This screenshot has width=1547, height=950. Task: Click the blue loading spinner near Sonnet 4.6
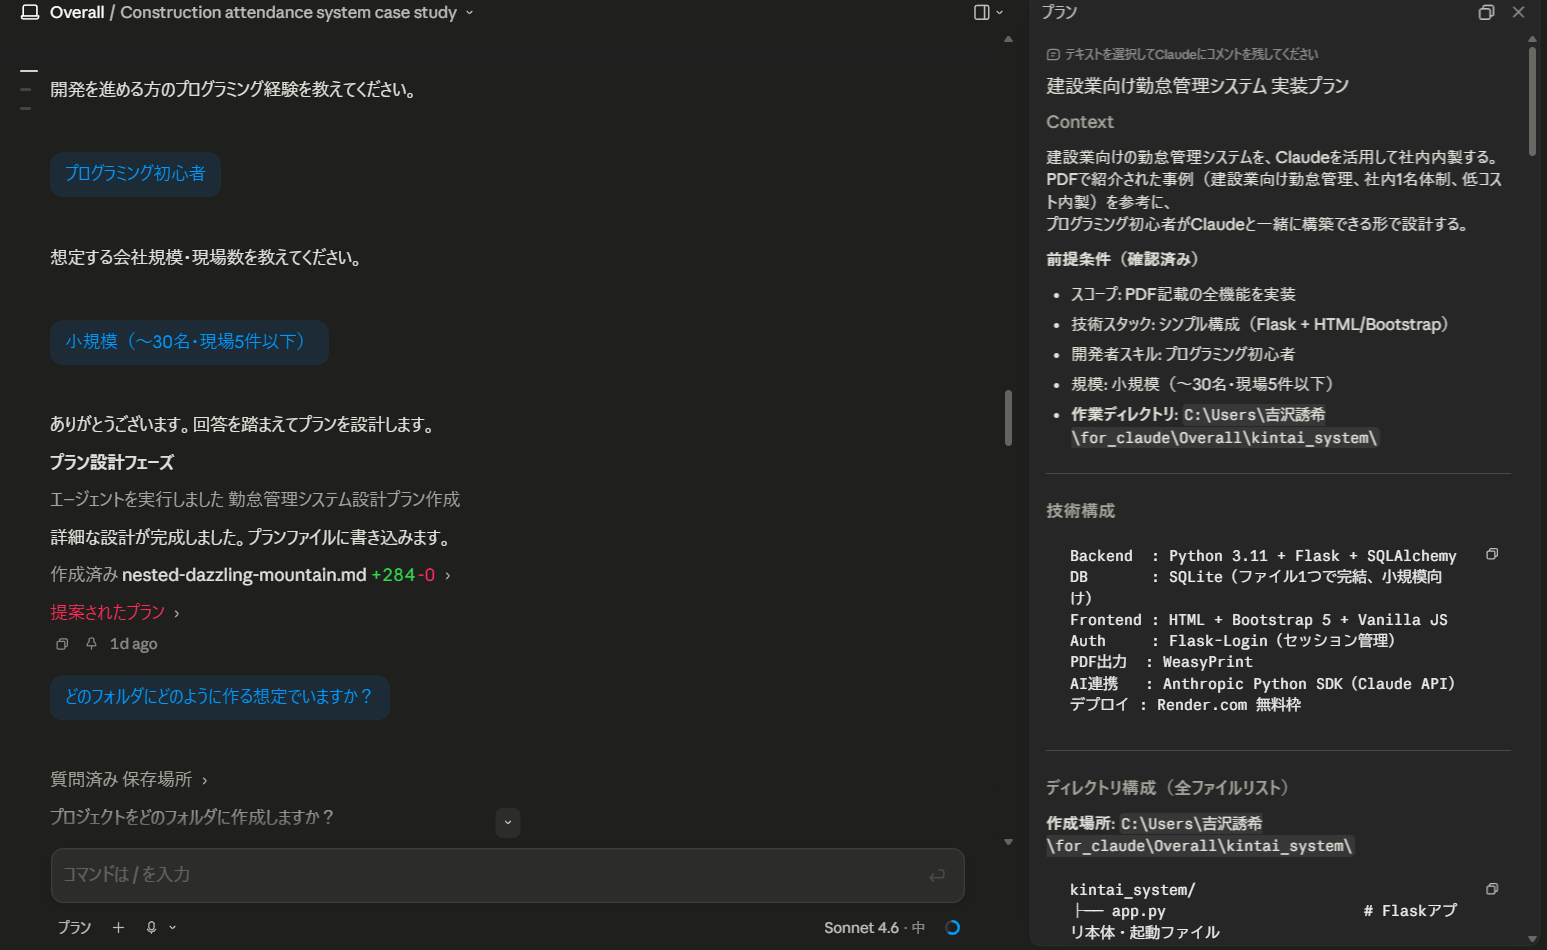coord(952,927)
